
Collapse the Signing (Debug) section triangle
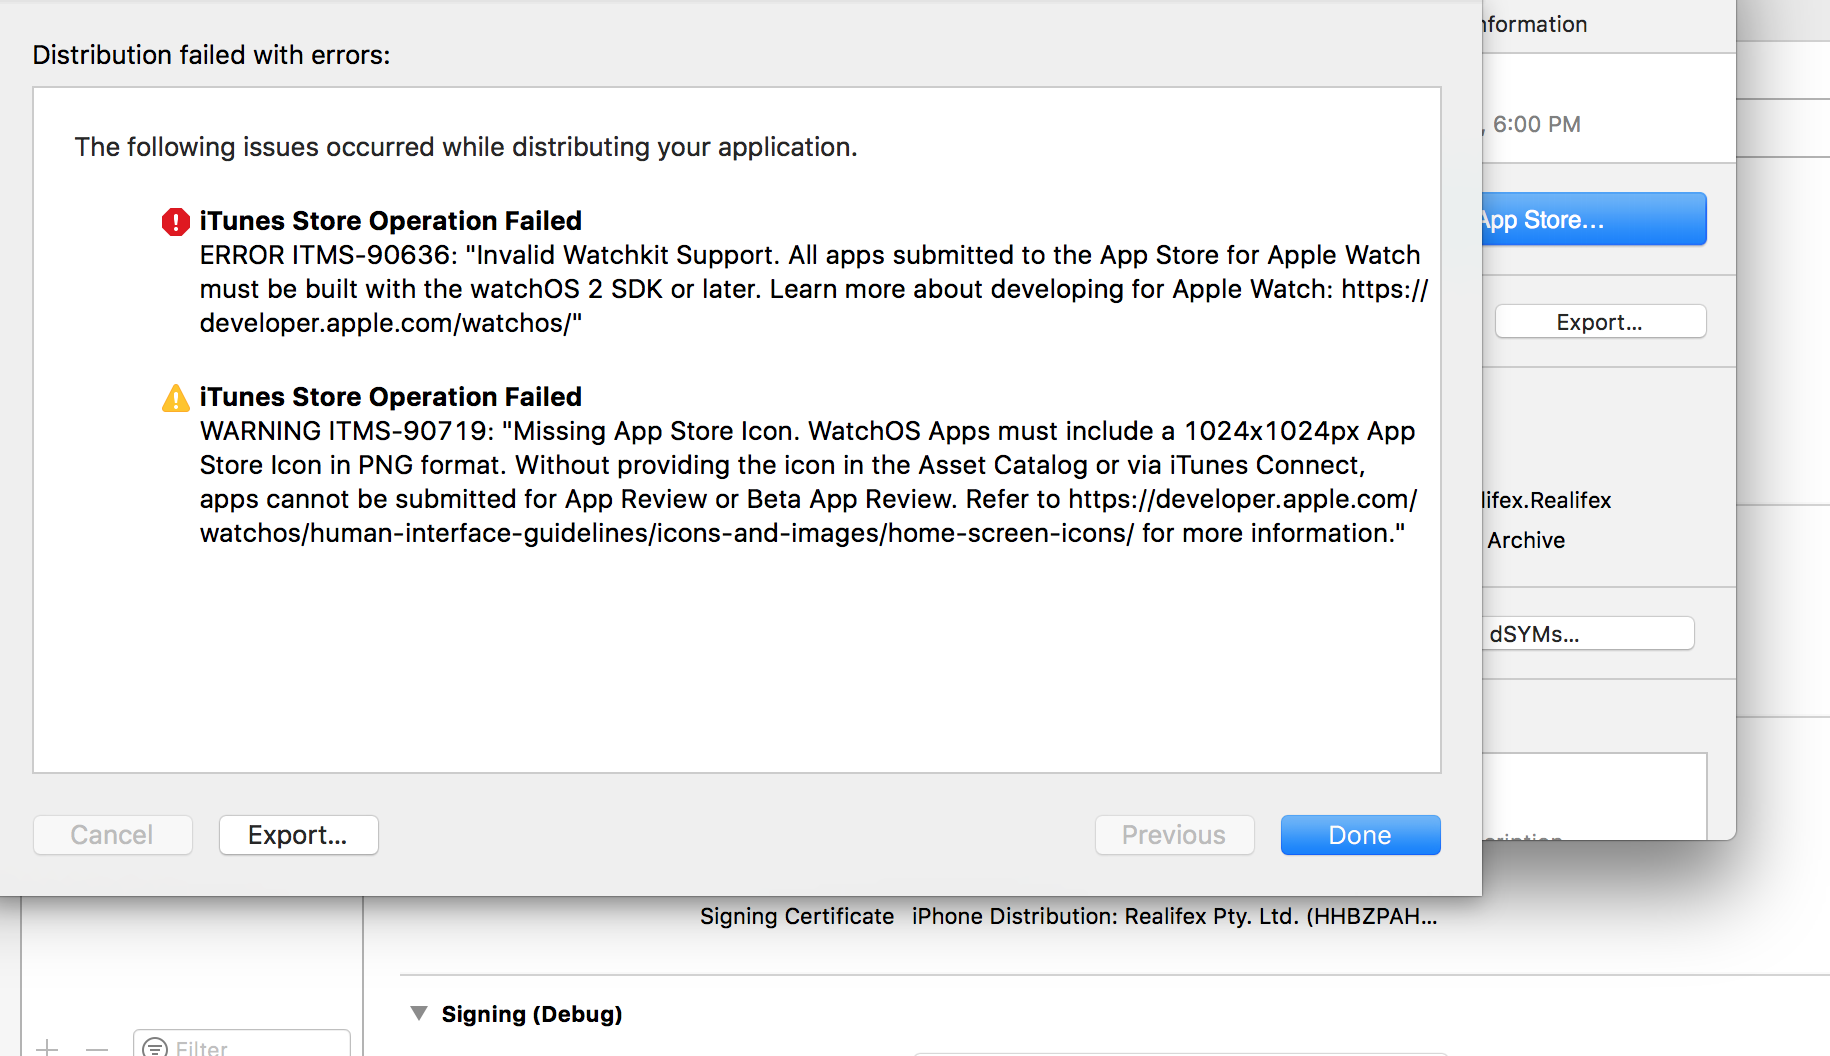[x=419, y=1013]
